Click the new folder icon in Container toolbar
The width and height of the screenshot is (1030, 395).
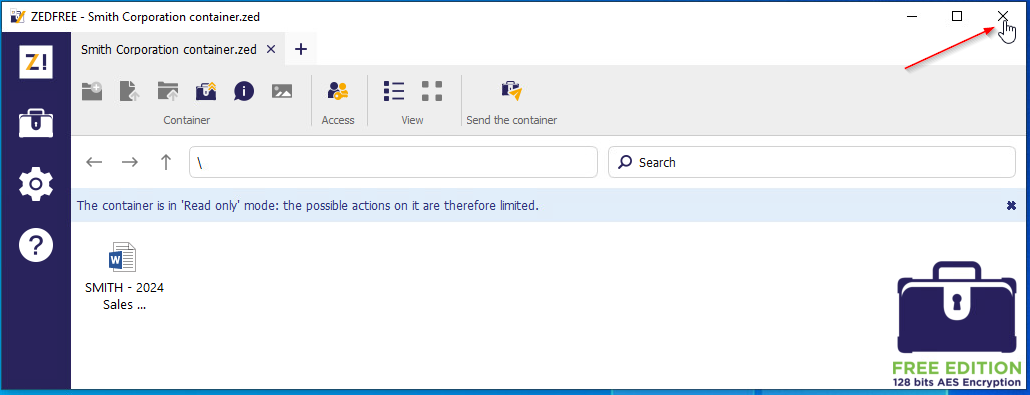coord(92,91)
